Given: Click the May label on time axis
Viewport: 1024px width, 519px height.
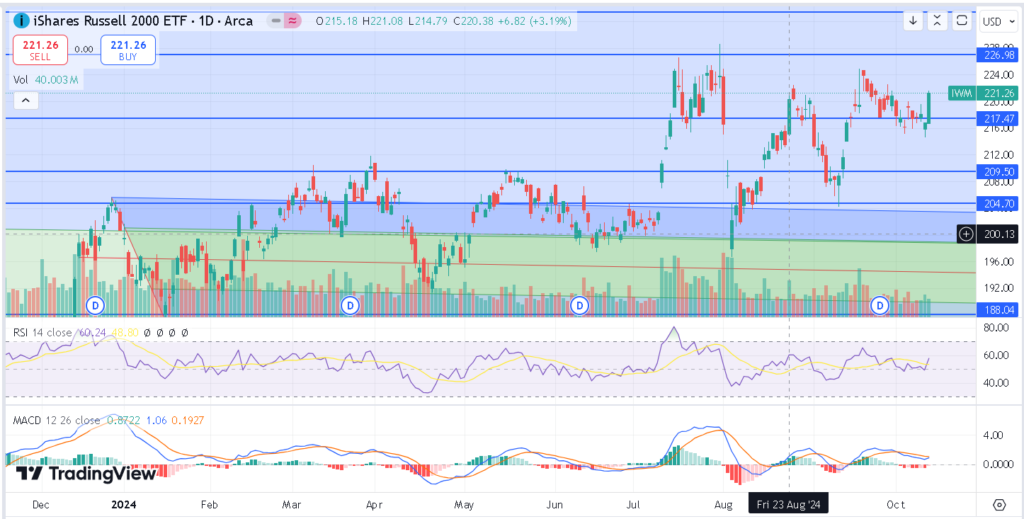Looking at the screenshot, I should (x=464, y=505).
